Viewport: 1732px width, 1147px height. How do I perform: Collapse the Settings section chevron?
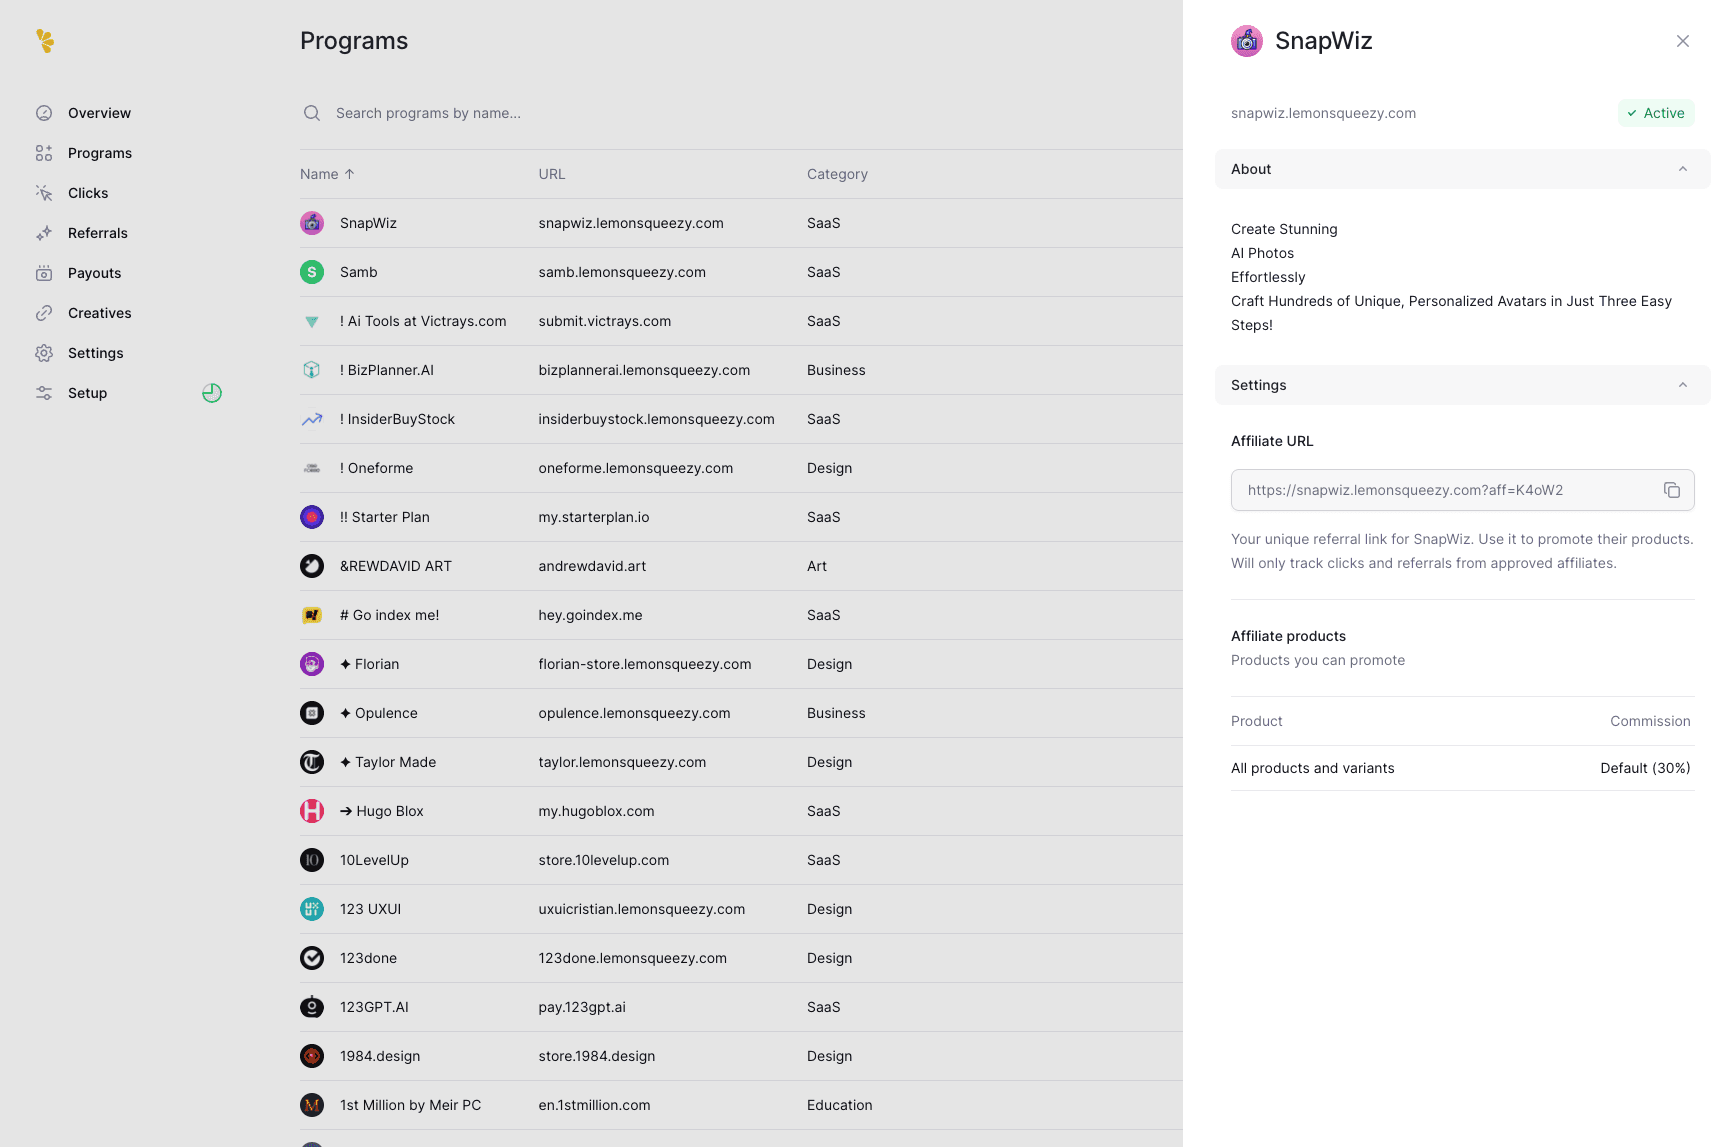click(1683, 385)
